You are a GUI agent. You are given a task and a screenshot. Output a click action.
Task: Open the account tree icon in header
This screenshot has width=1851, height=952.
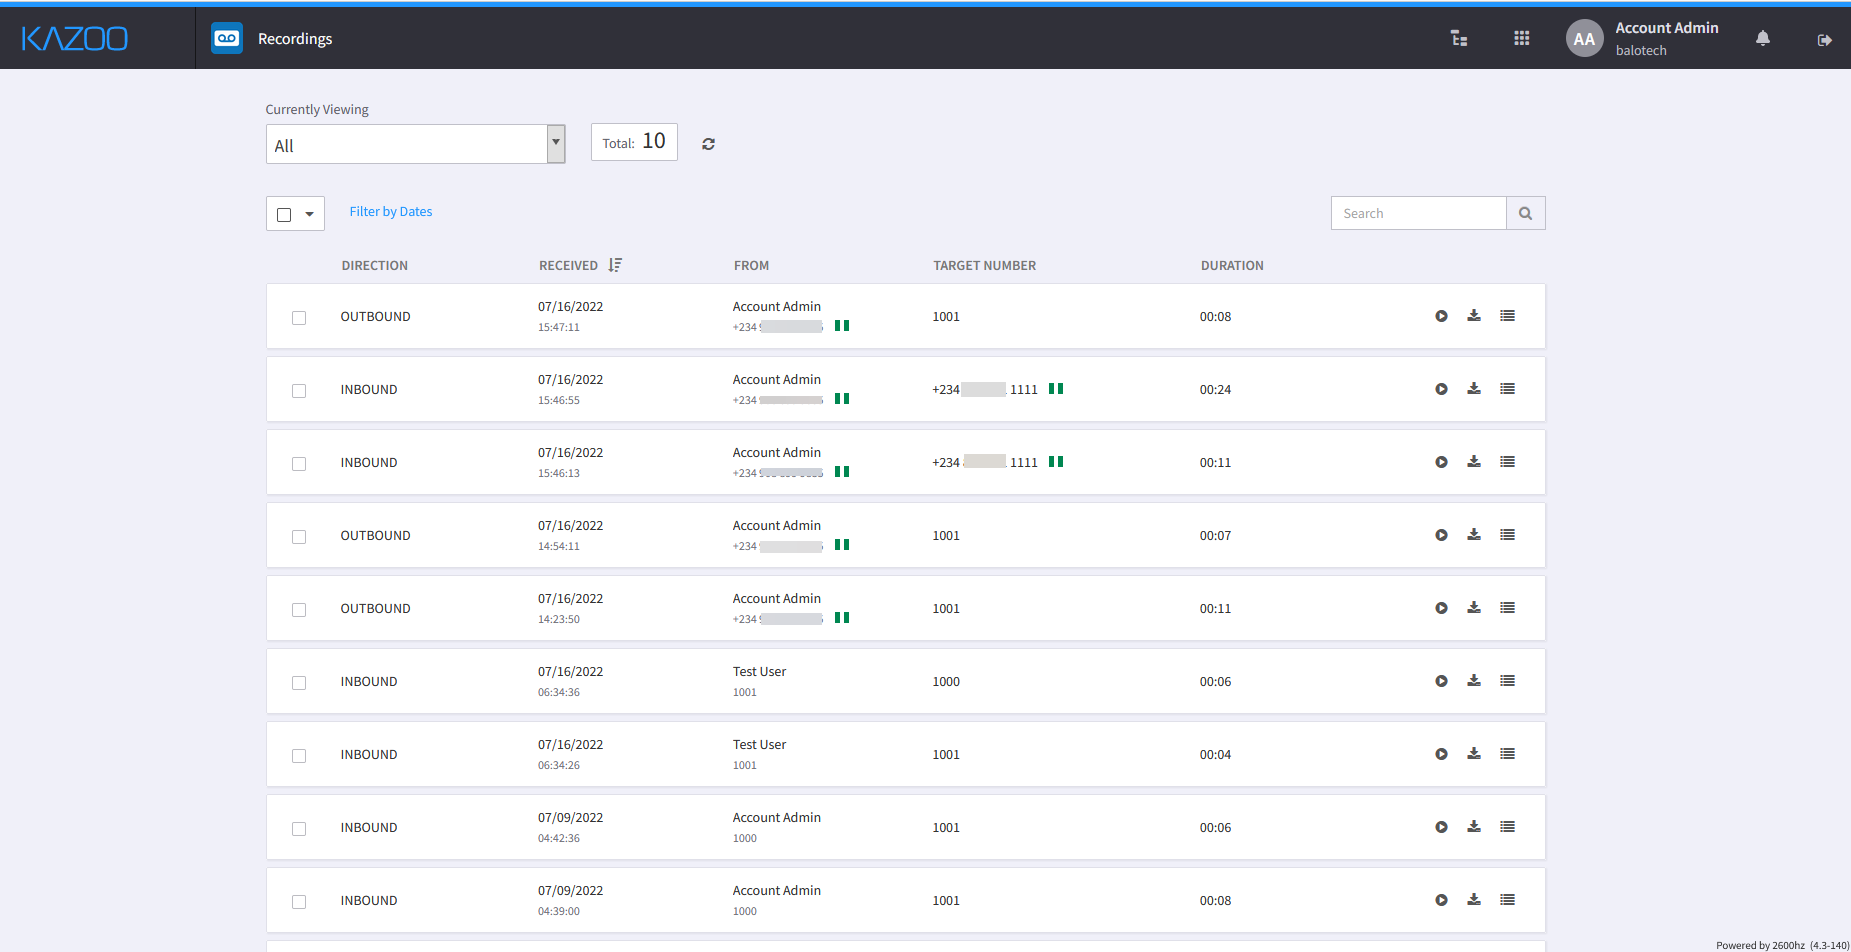pos(1459,39)
